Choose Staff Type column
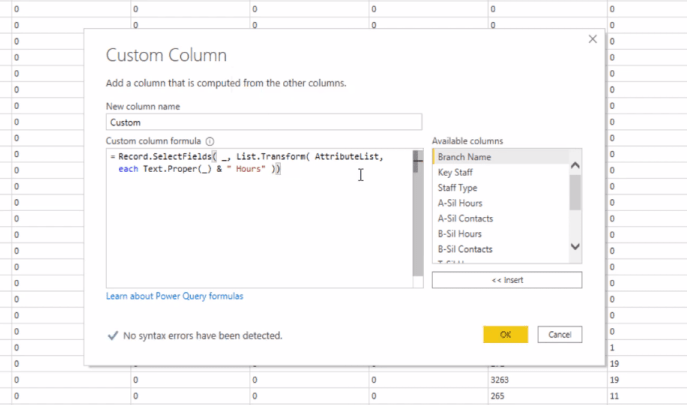 [x=500, y=188]
